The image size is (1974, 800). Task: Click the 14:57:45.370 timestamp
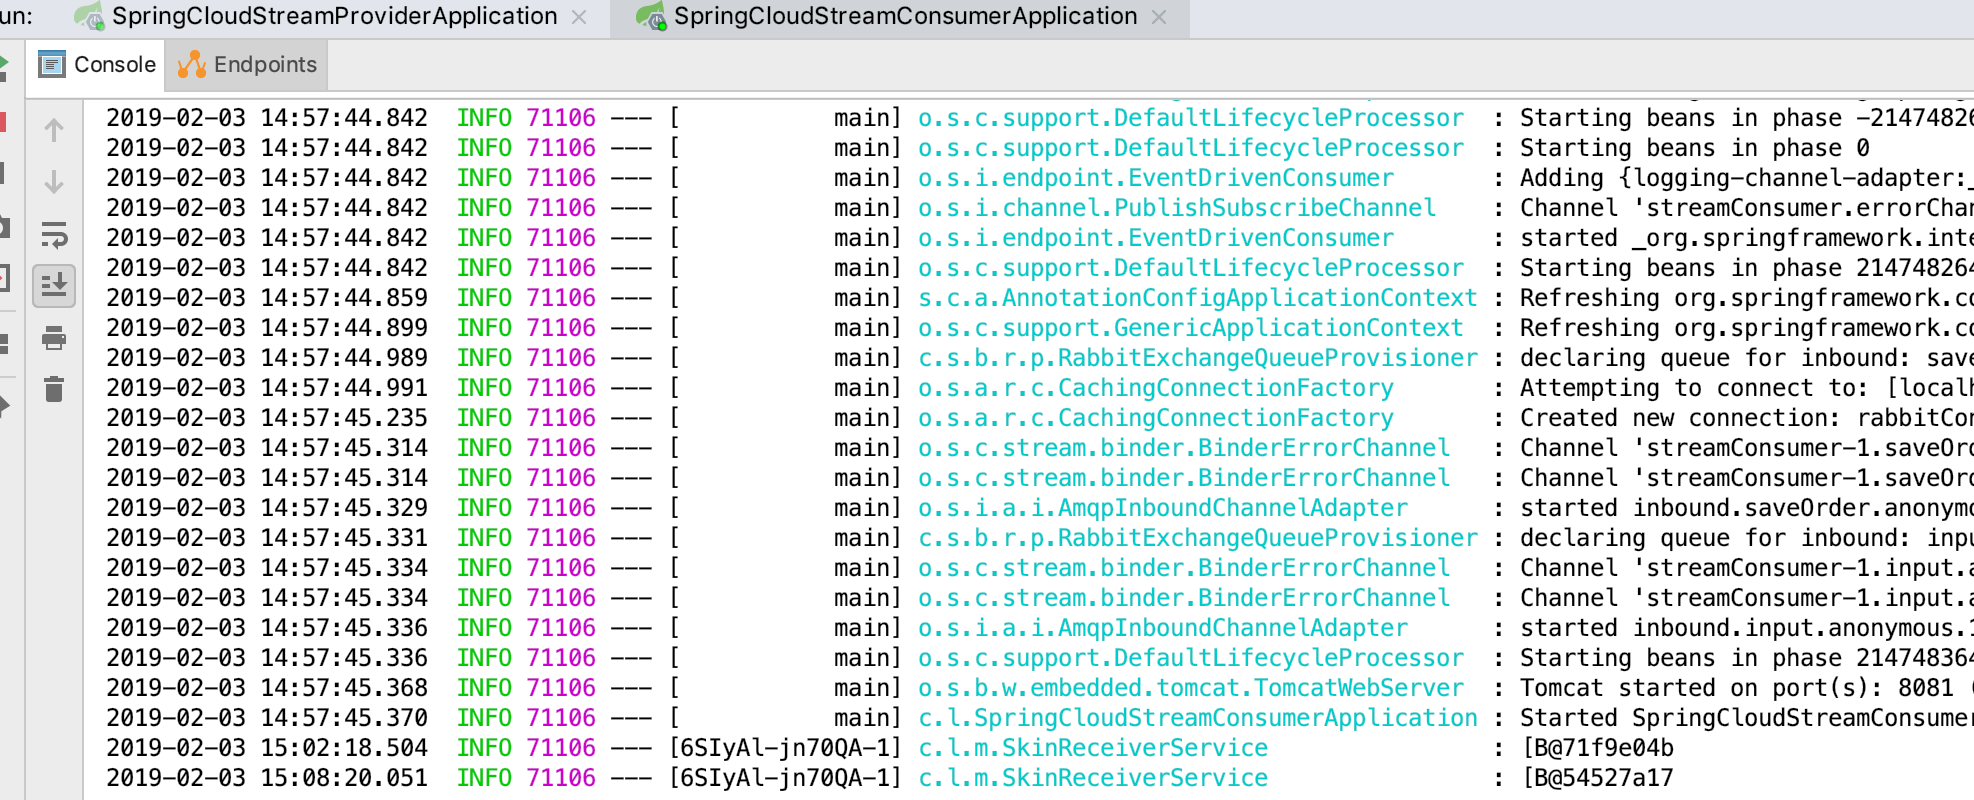pos(344,718)
